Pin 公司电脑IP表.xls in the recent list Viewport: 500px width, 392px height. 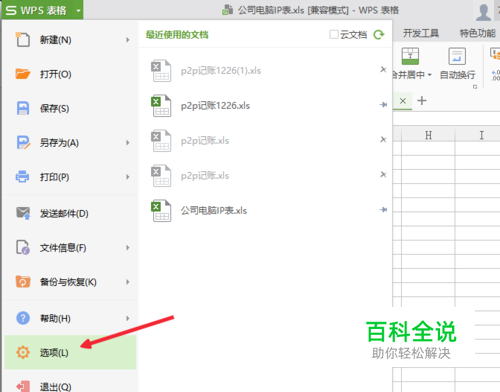point(383,210)
